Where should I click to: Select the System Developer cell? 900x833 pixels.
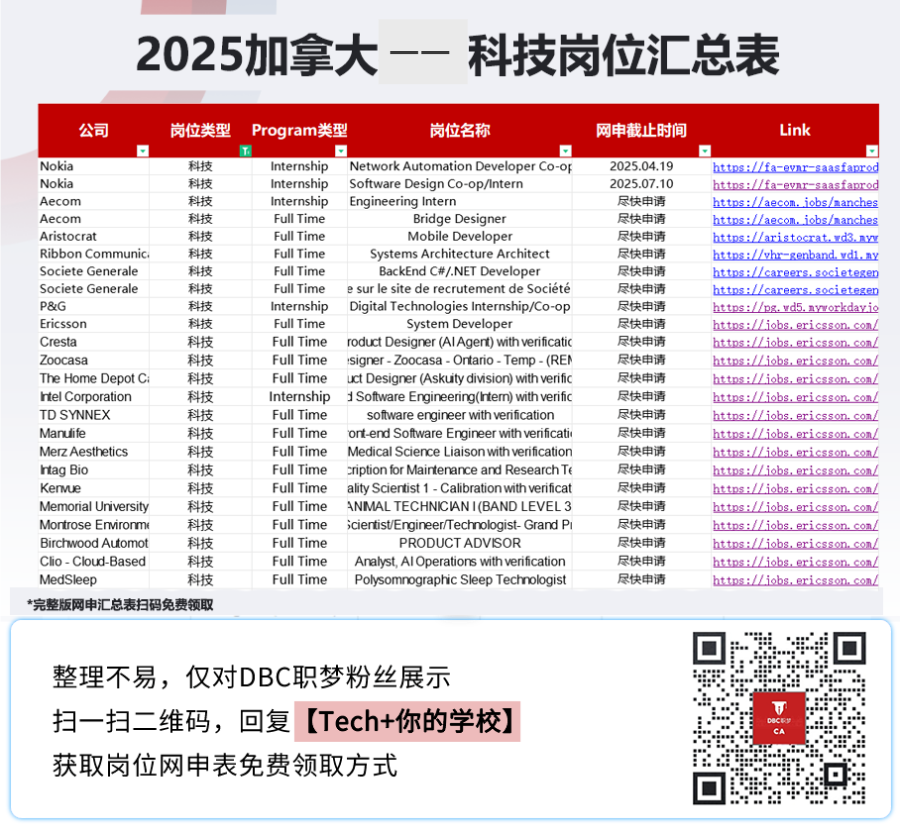(460, 324)
